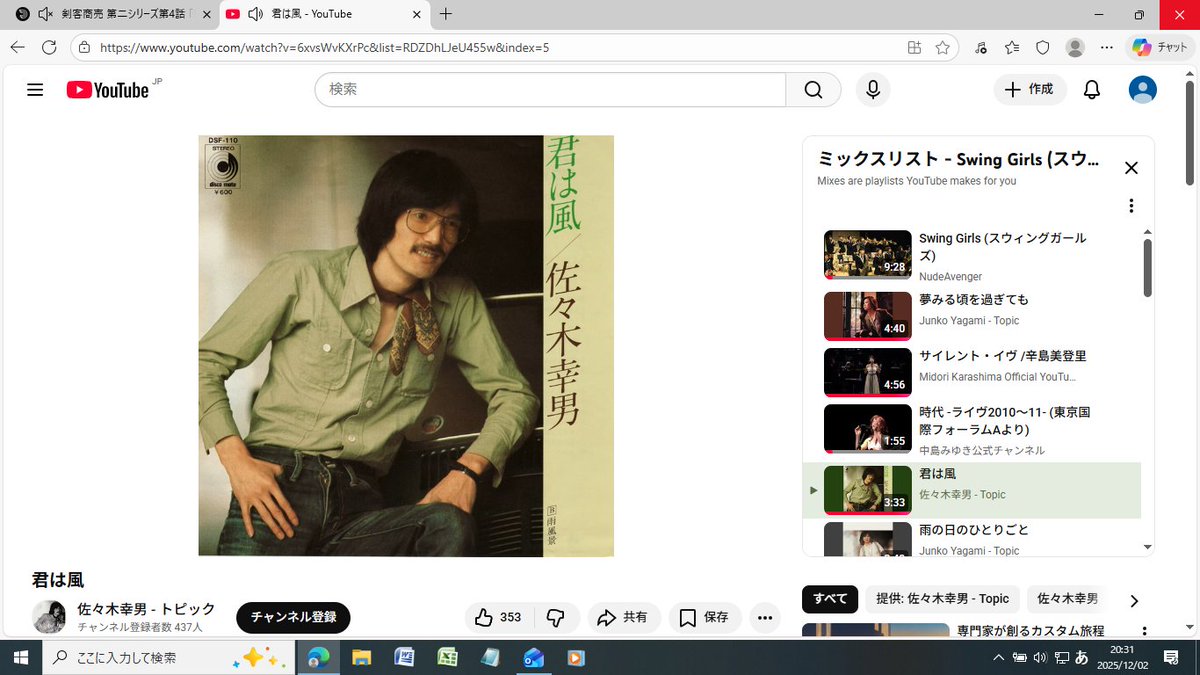
Task: Open Word from the taskbar
Action: 404,657
